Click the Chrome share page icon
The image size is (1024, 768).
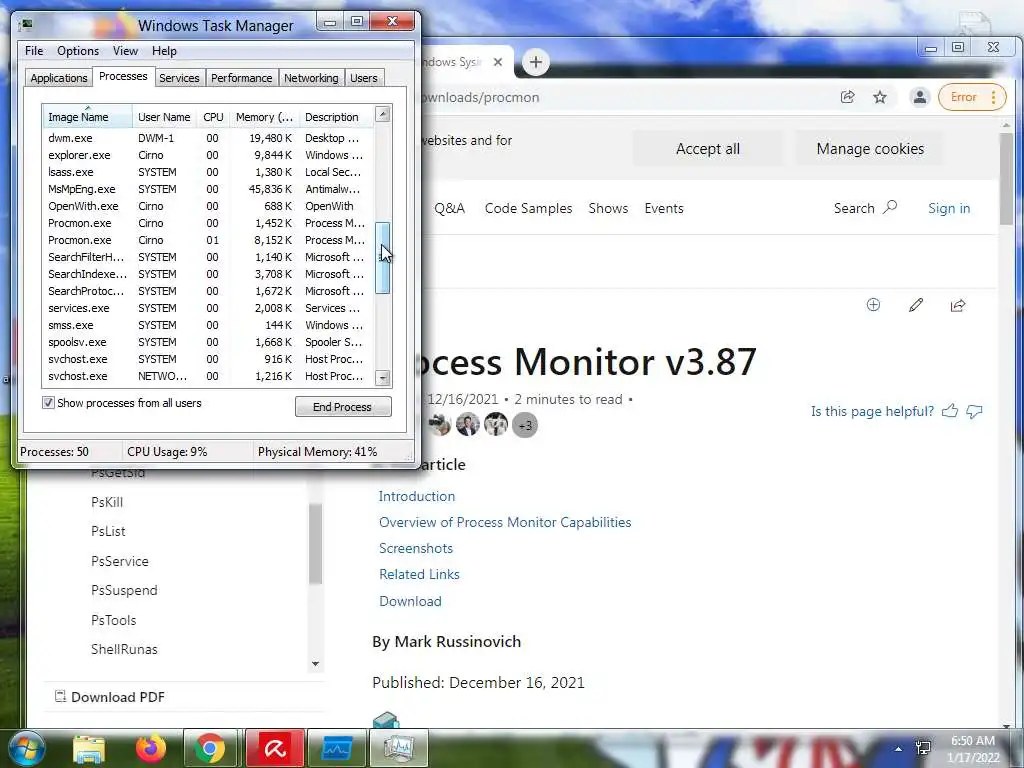tap(847, 97)
